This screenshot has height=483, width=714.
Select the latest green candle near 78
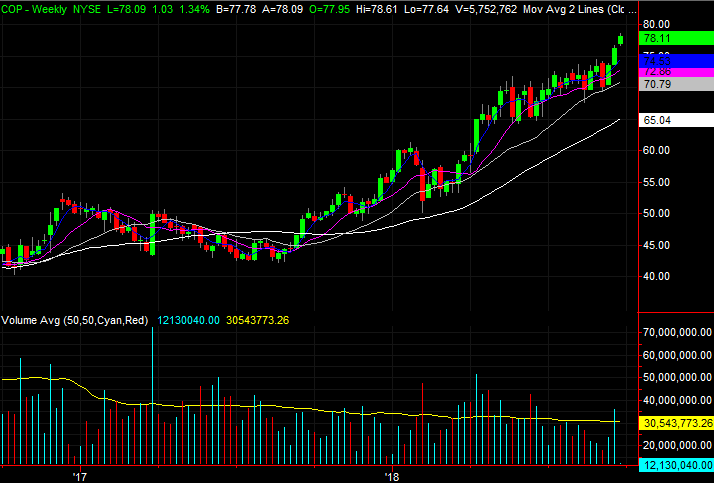pyautogui.click(x=620, y=40)
